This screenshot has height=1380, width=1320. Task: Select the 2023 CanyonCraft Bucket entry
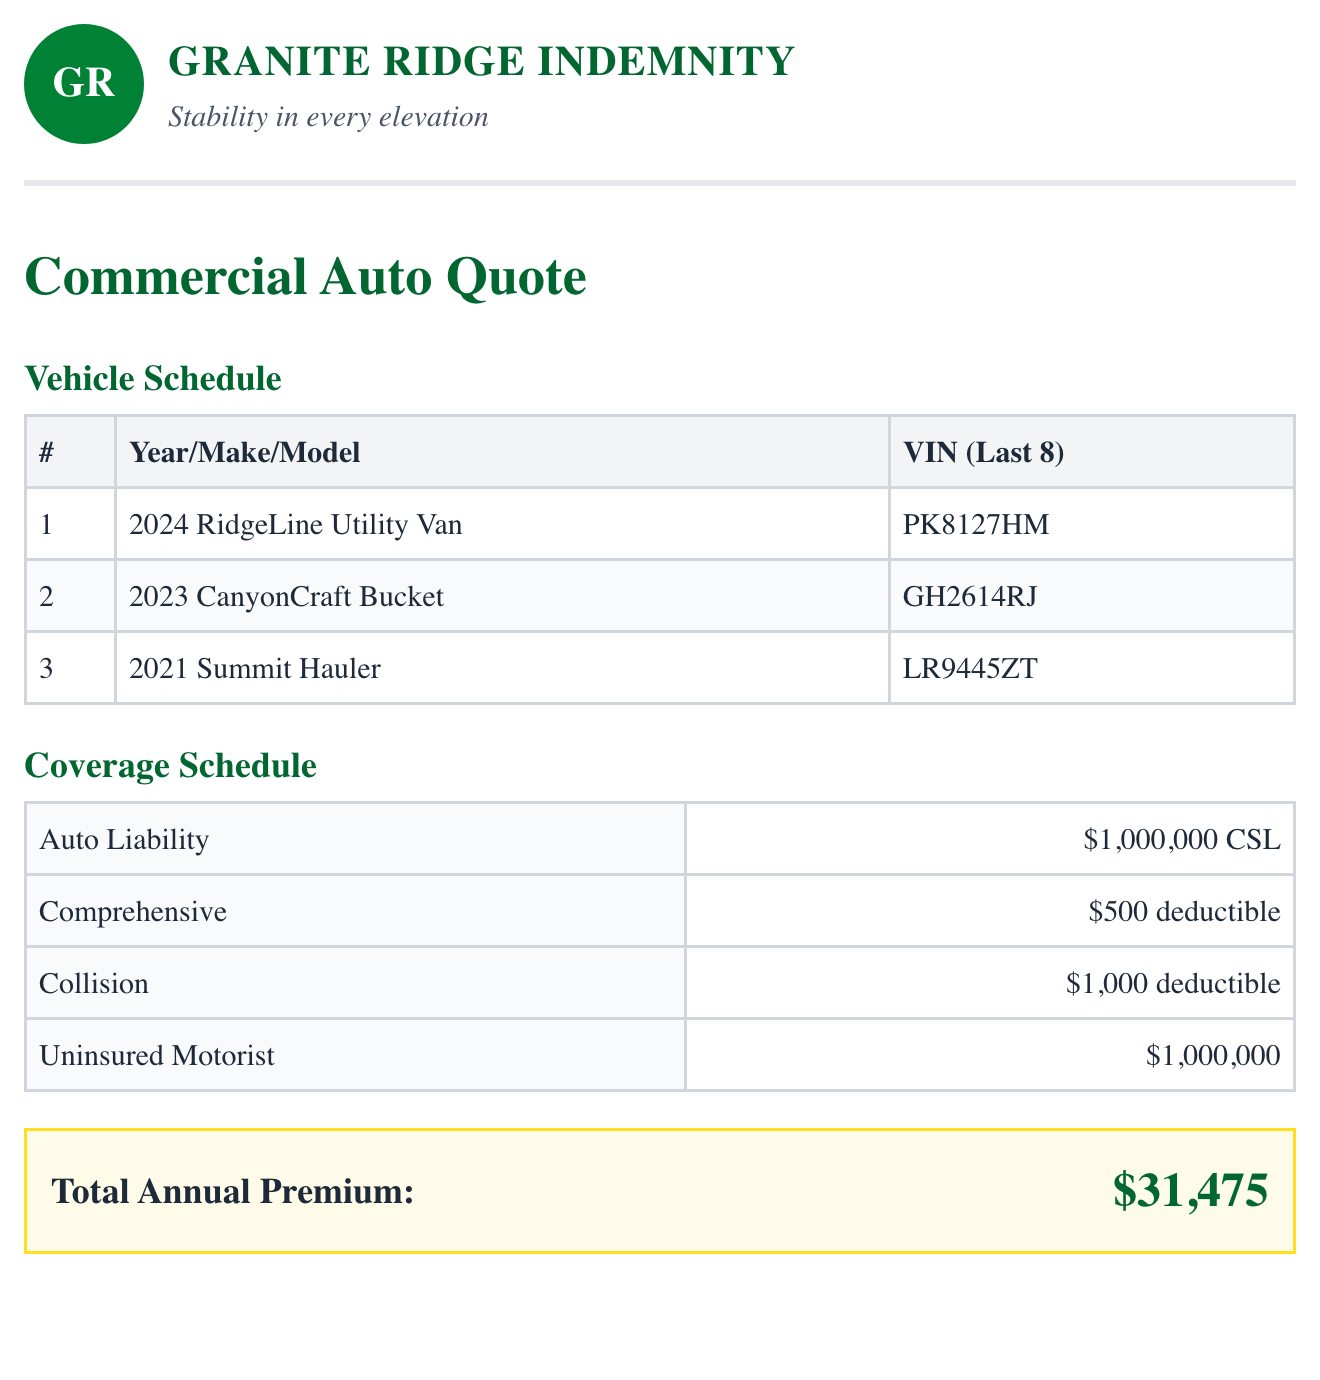click(286, 596)
